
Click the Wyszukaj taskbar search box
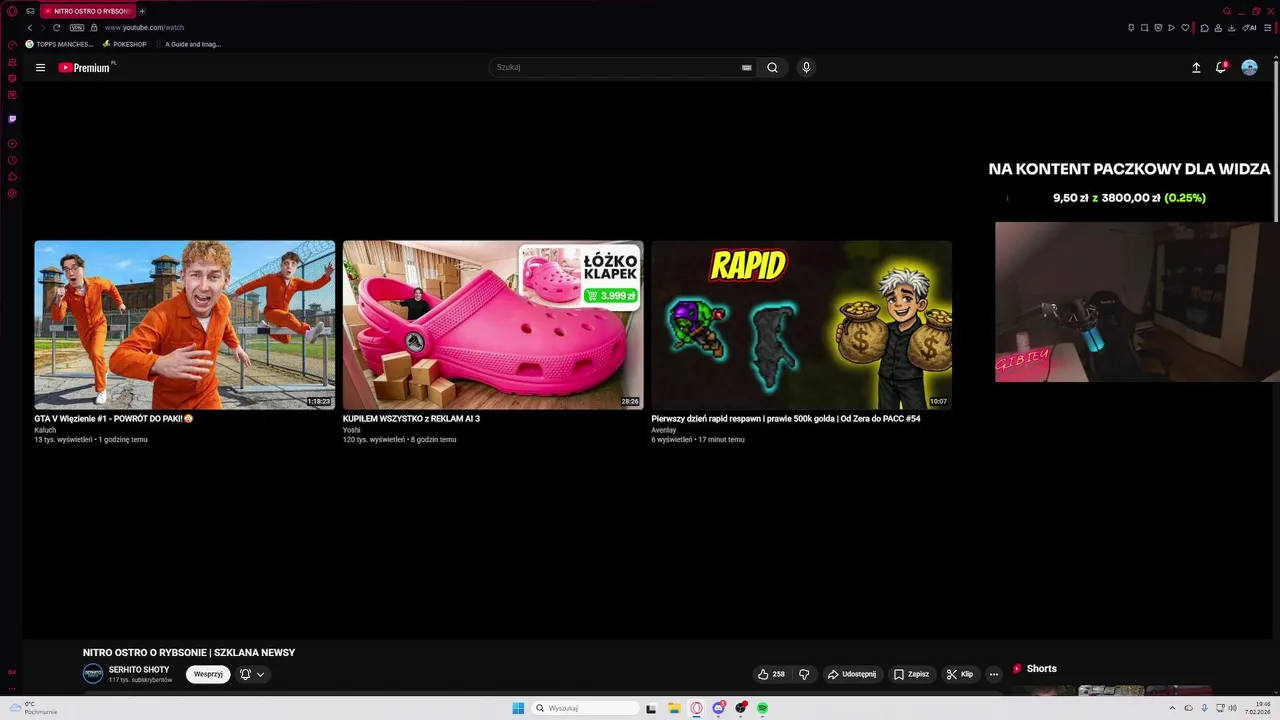click(586, 708)
